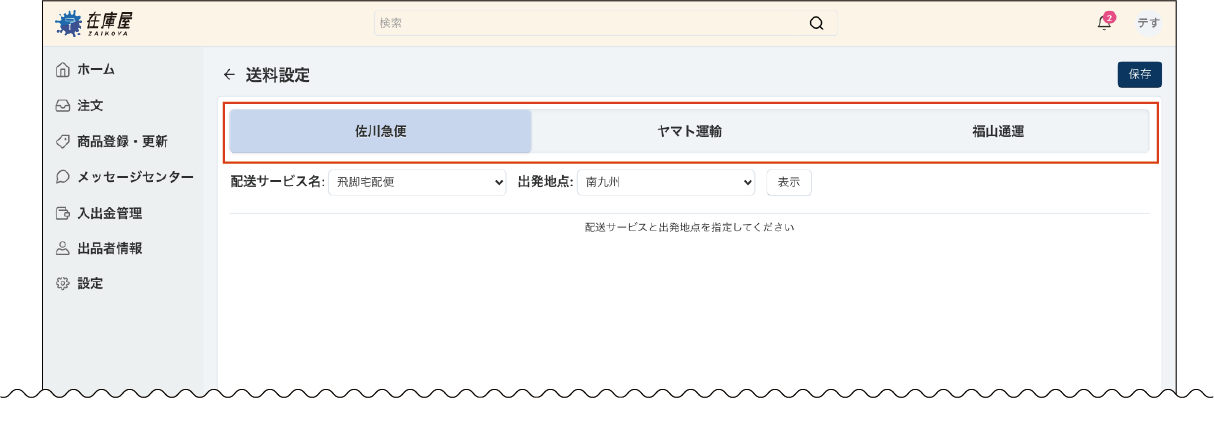
Task: Click the 商品登録・更新 tag icon
Action: coord(63,141)
